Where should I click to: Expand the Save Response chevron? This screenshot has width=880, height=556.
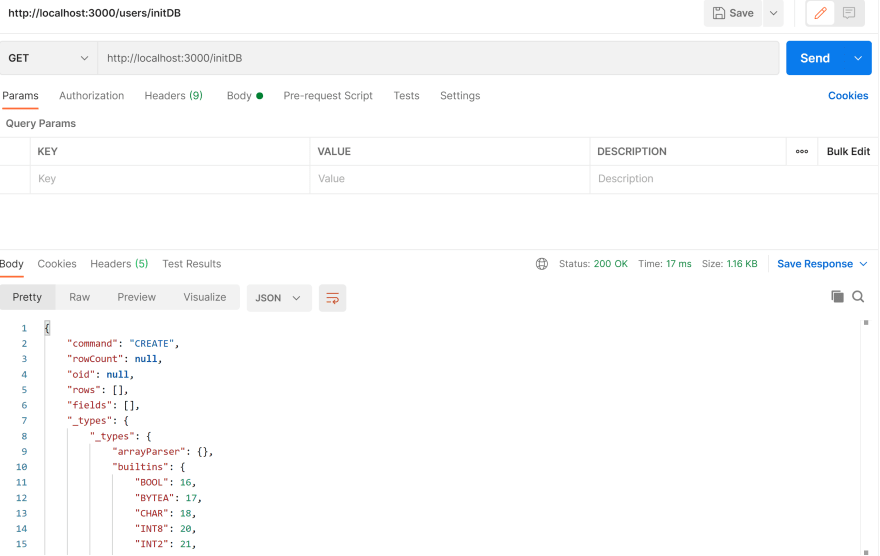(863, 264)
